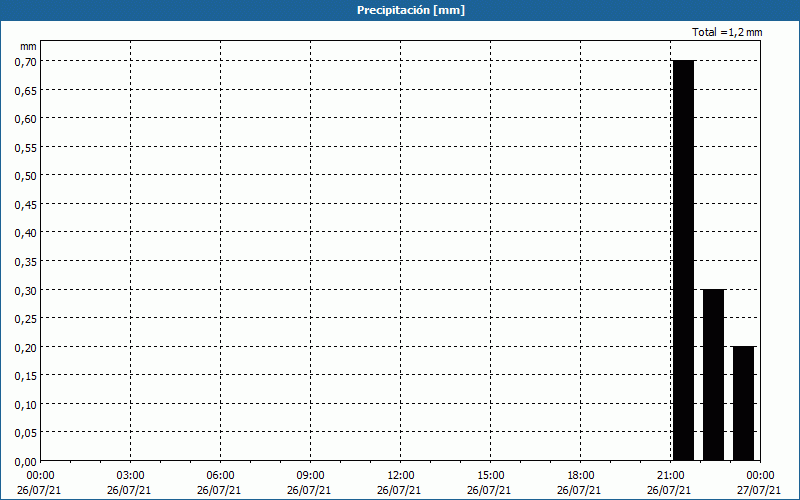This screenshot has width=800, height=500.
Task: Click the 09:00 time axis label
Action: [310, 475]
